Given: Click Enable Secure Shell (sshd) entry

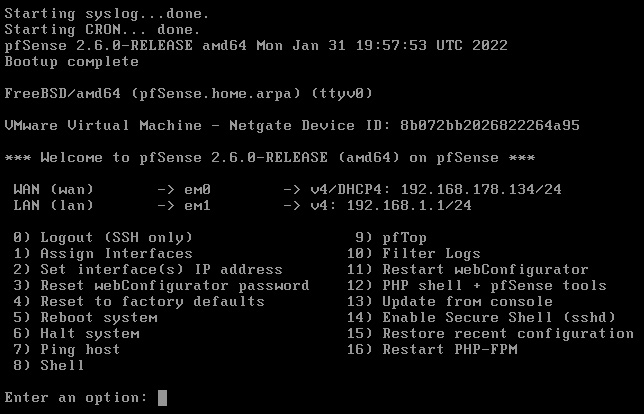Looking at the screenshot, I should (481, 318).
